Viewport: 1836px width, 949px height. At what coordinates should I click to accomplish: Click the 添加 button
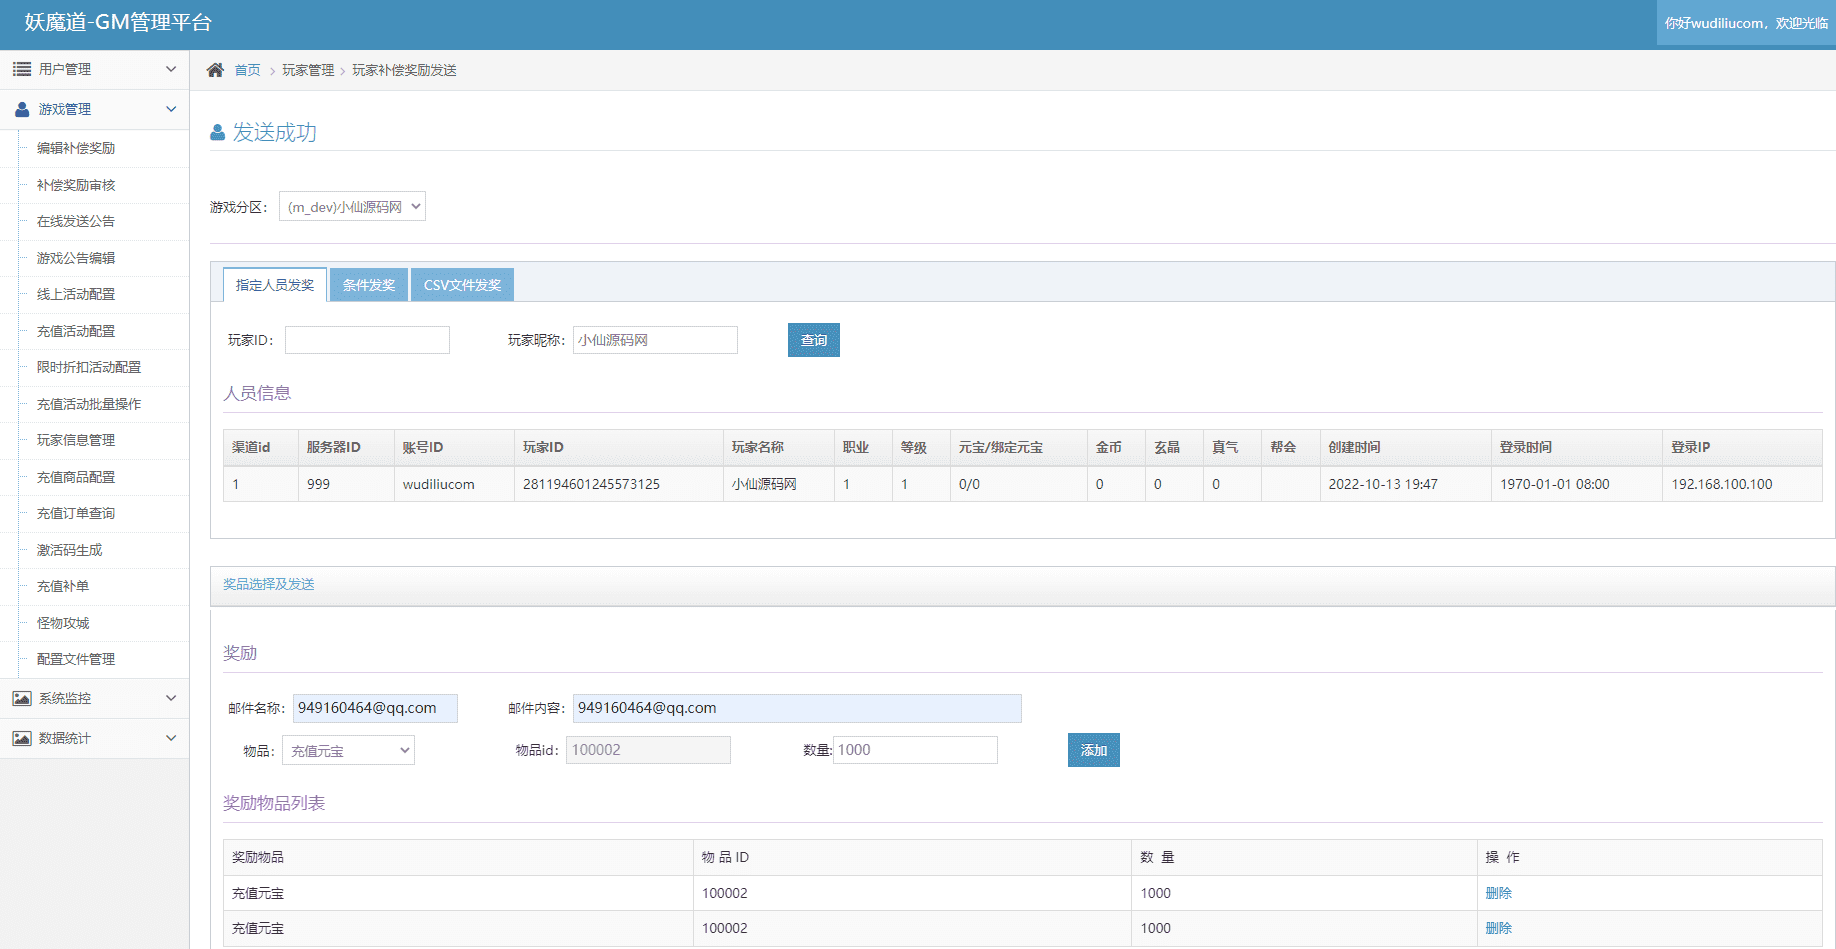1094,750
